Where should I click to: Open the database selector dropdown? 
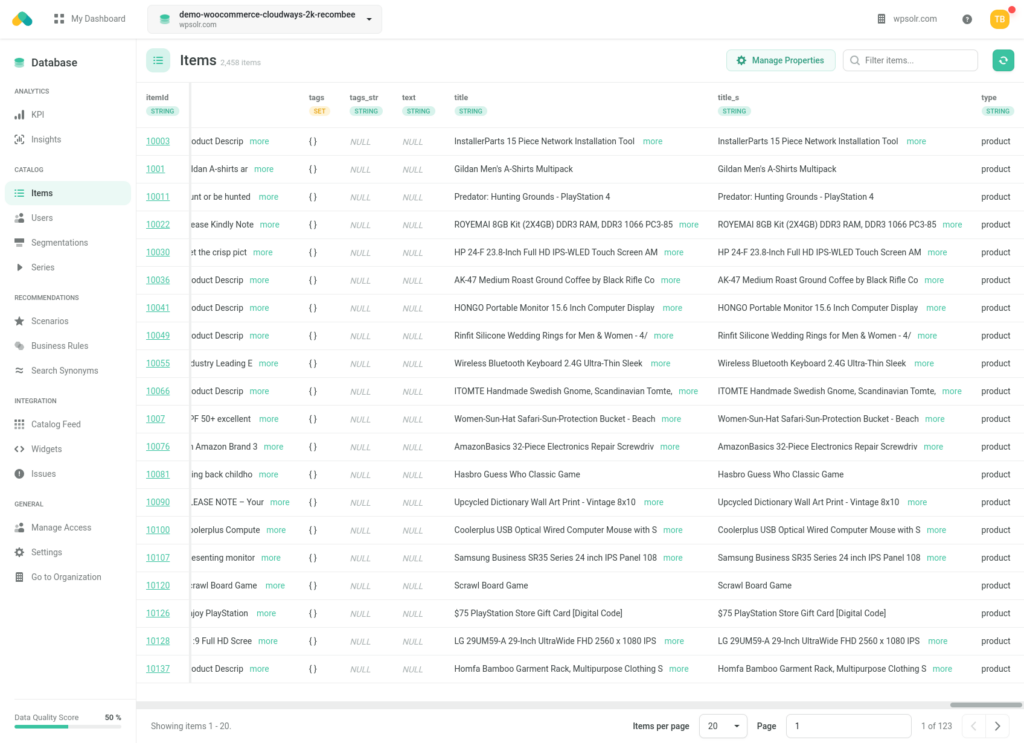coord(264,20)
